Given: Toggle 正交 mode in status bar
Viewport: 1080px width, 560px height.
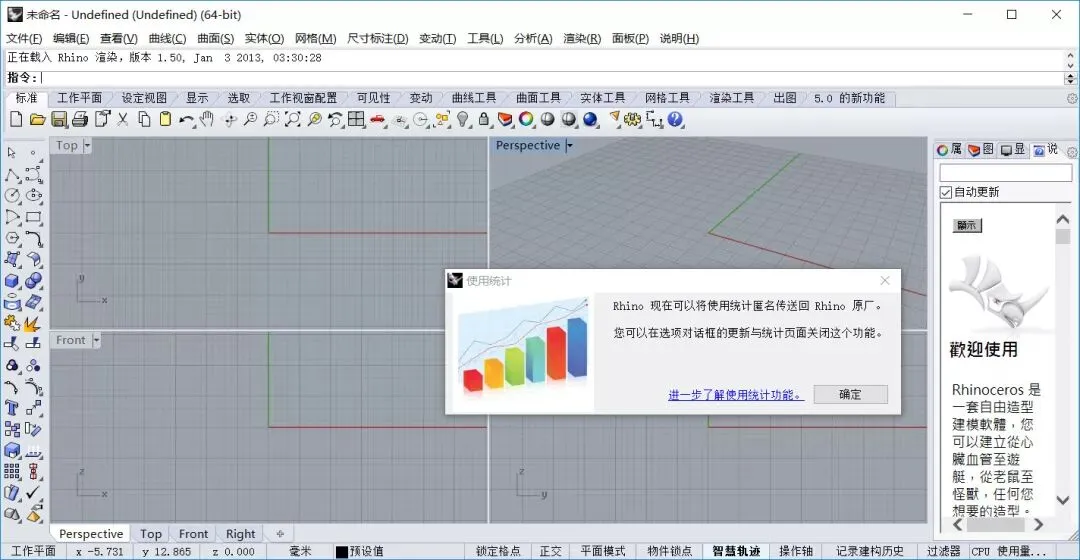Looking at the screenshot, I should click(550, 551).
